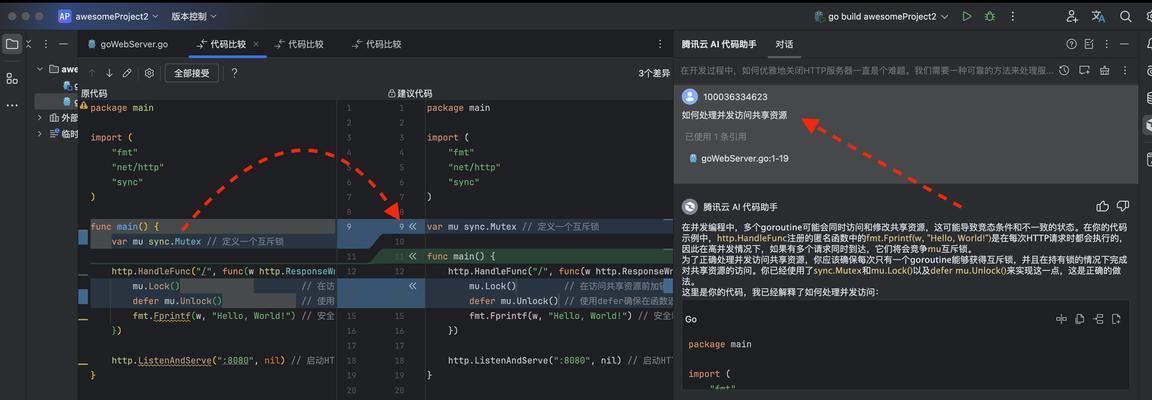Open Search Everywhere with the magnifier icon
This screenshot has height=400, width=1152.
1126,16
